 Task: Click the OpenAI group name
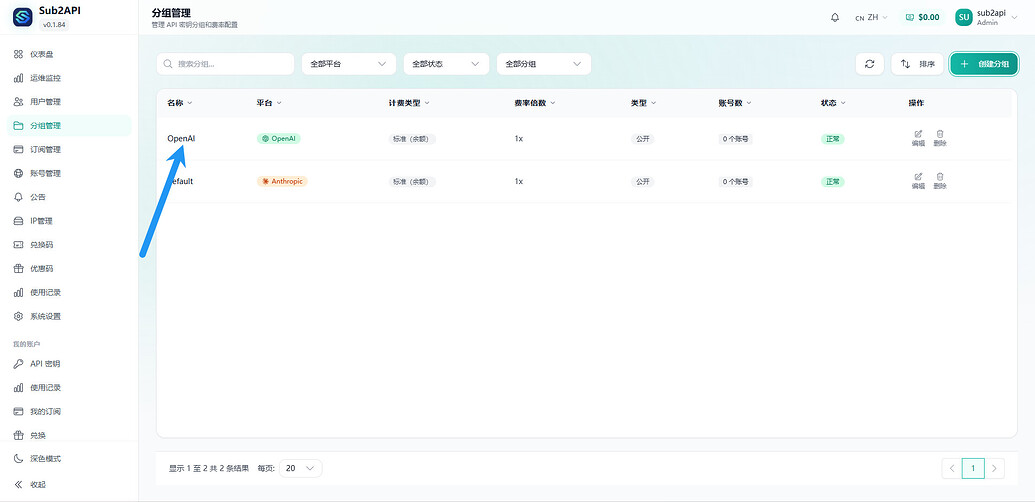pos(181,139)
